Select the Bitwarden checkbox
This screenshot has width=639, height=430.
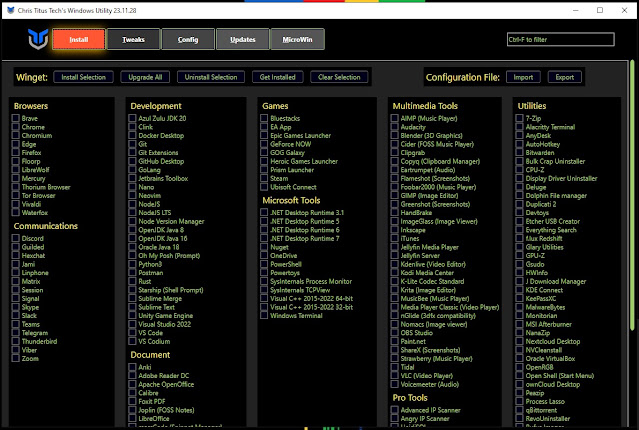point(520,152)
